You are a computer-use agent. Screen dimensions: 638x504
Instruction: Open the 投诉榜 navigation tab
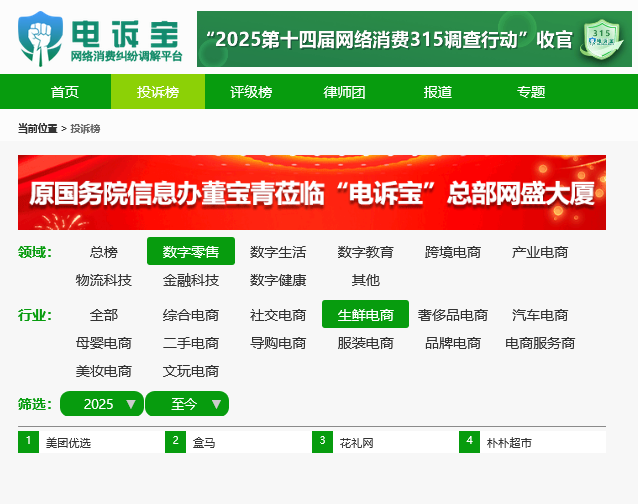(158, 92)
